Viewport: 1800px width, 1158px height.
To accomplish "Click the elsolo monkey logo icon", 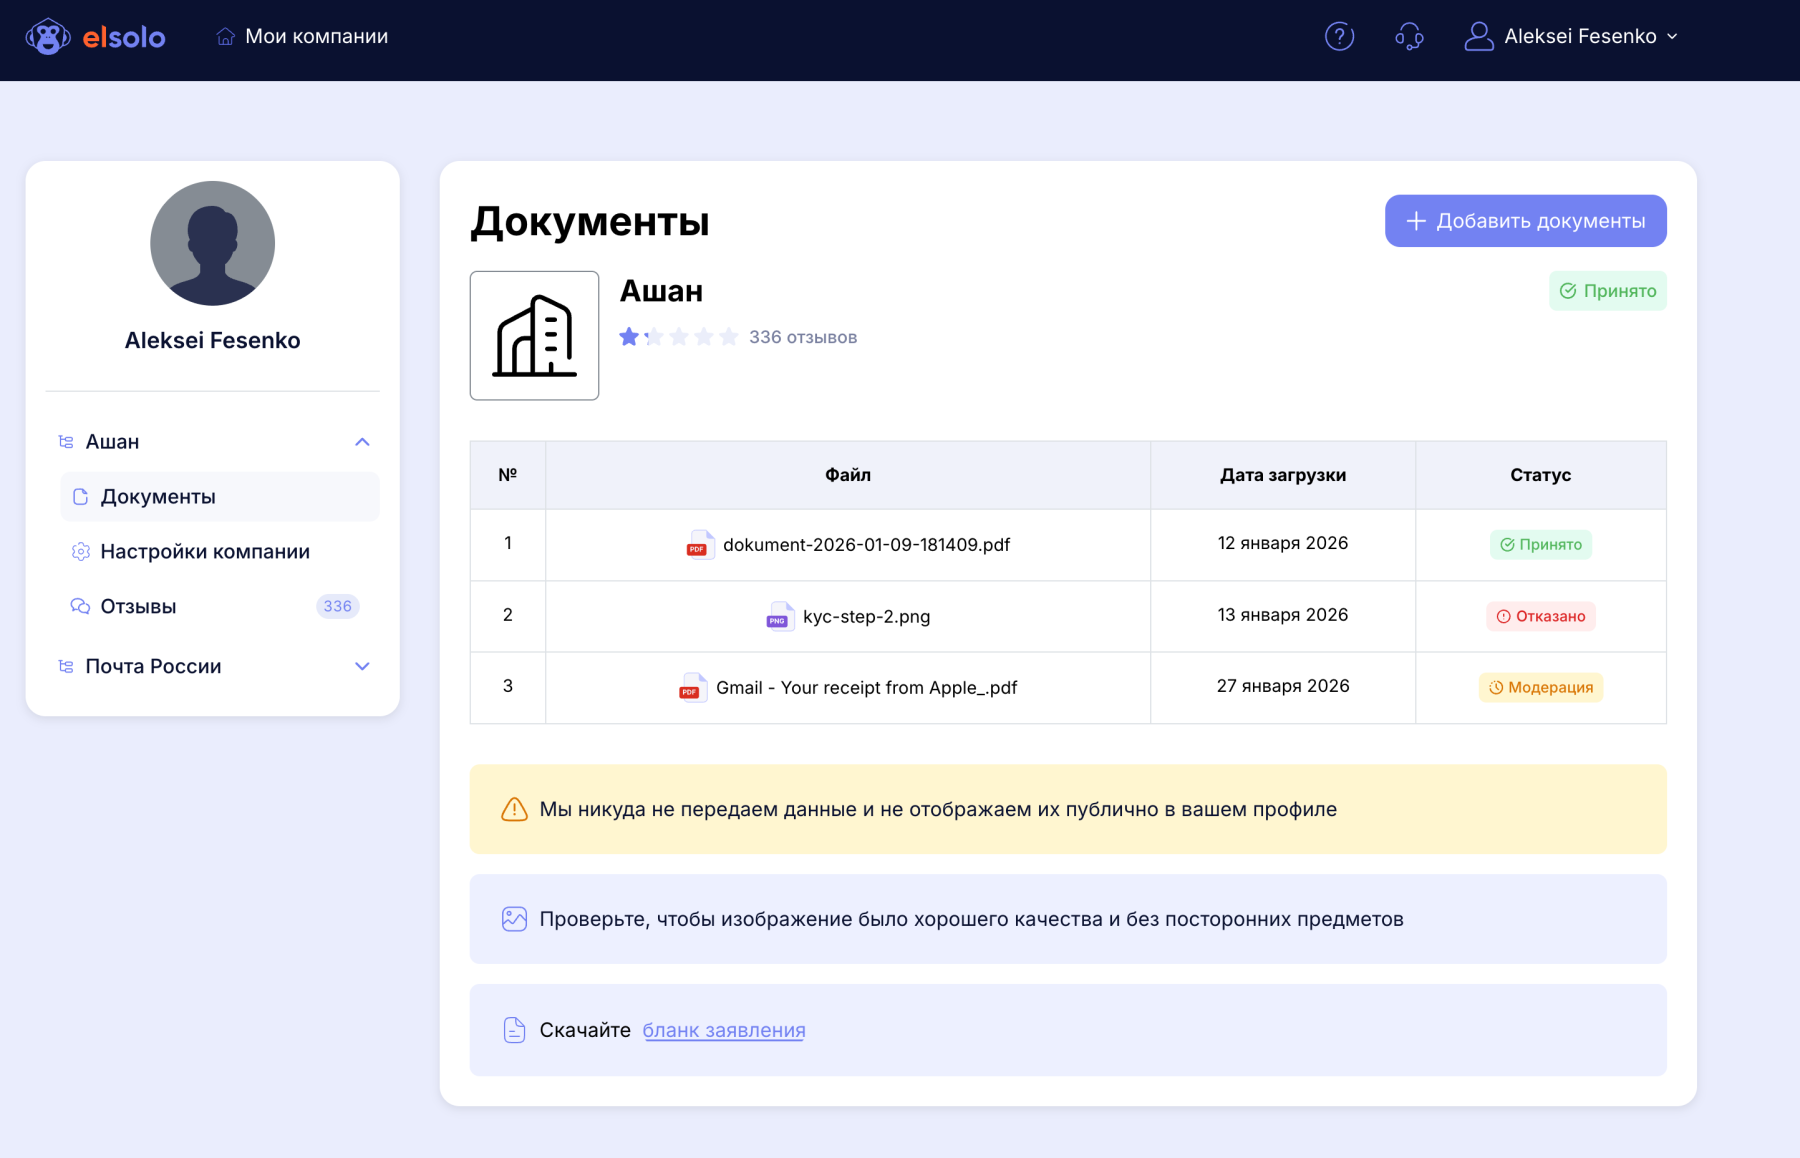I will click(47, 37).
